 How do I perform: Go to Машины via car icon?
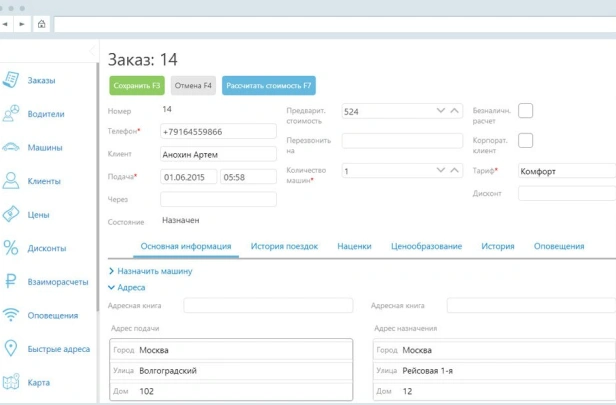(x=12, y=148)
